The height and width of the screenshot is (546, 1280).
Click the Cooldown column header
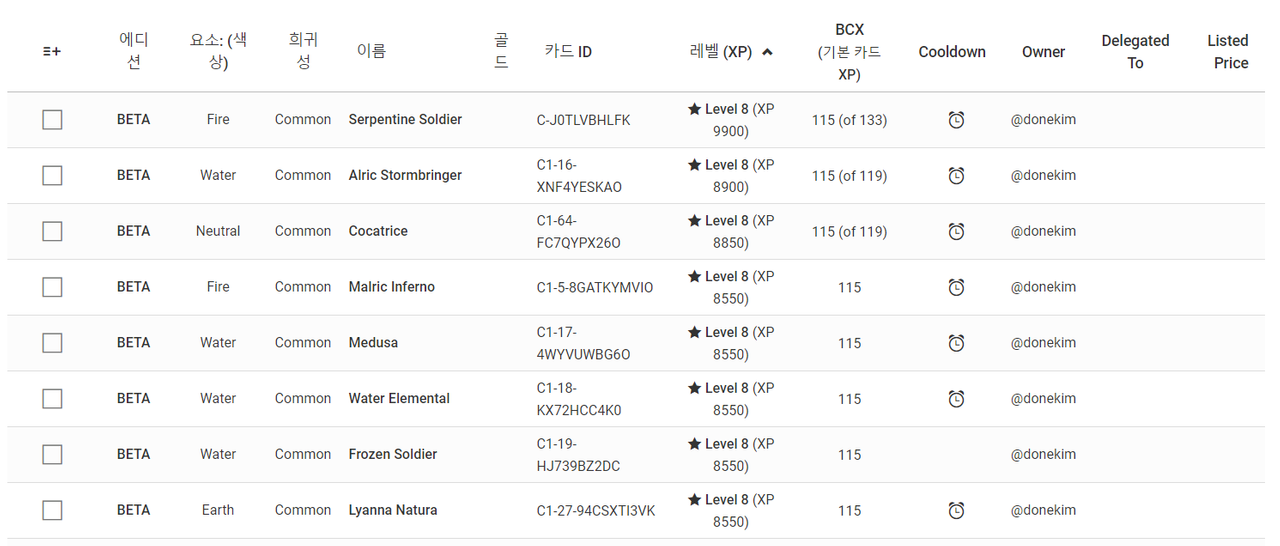(952, 52)
